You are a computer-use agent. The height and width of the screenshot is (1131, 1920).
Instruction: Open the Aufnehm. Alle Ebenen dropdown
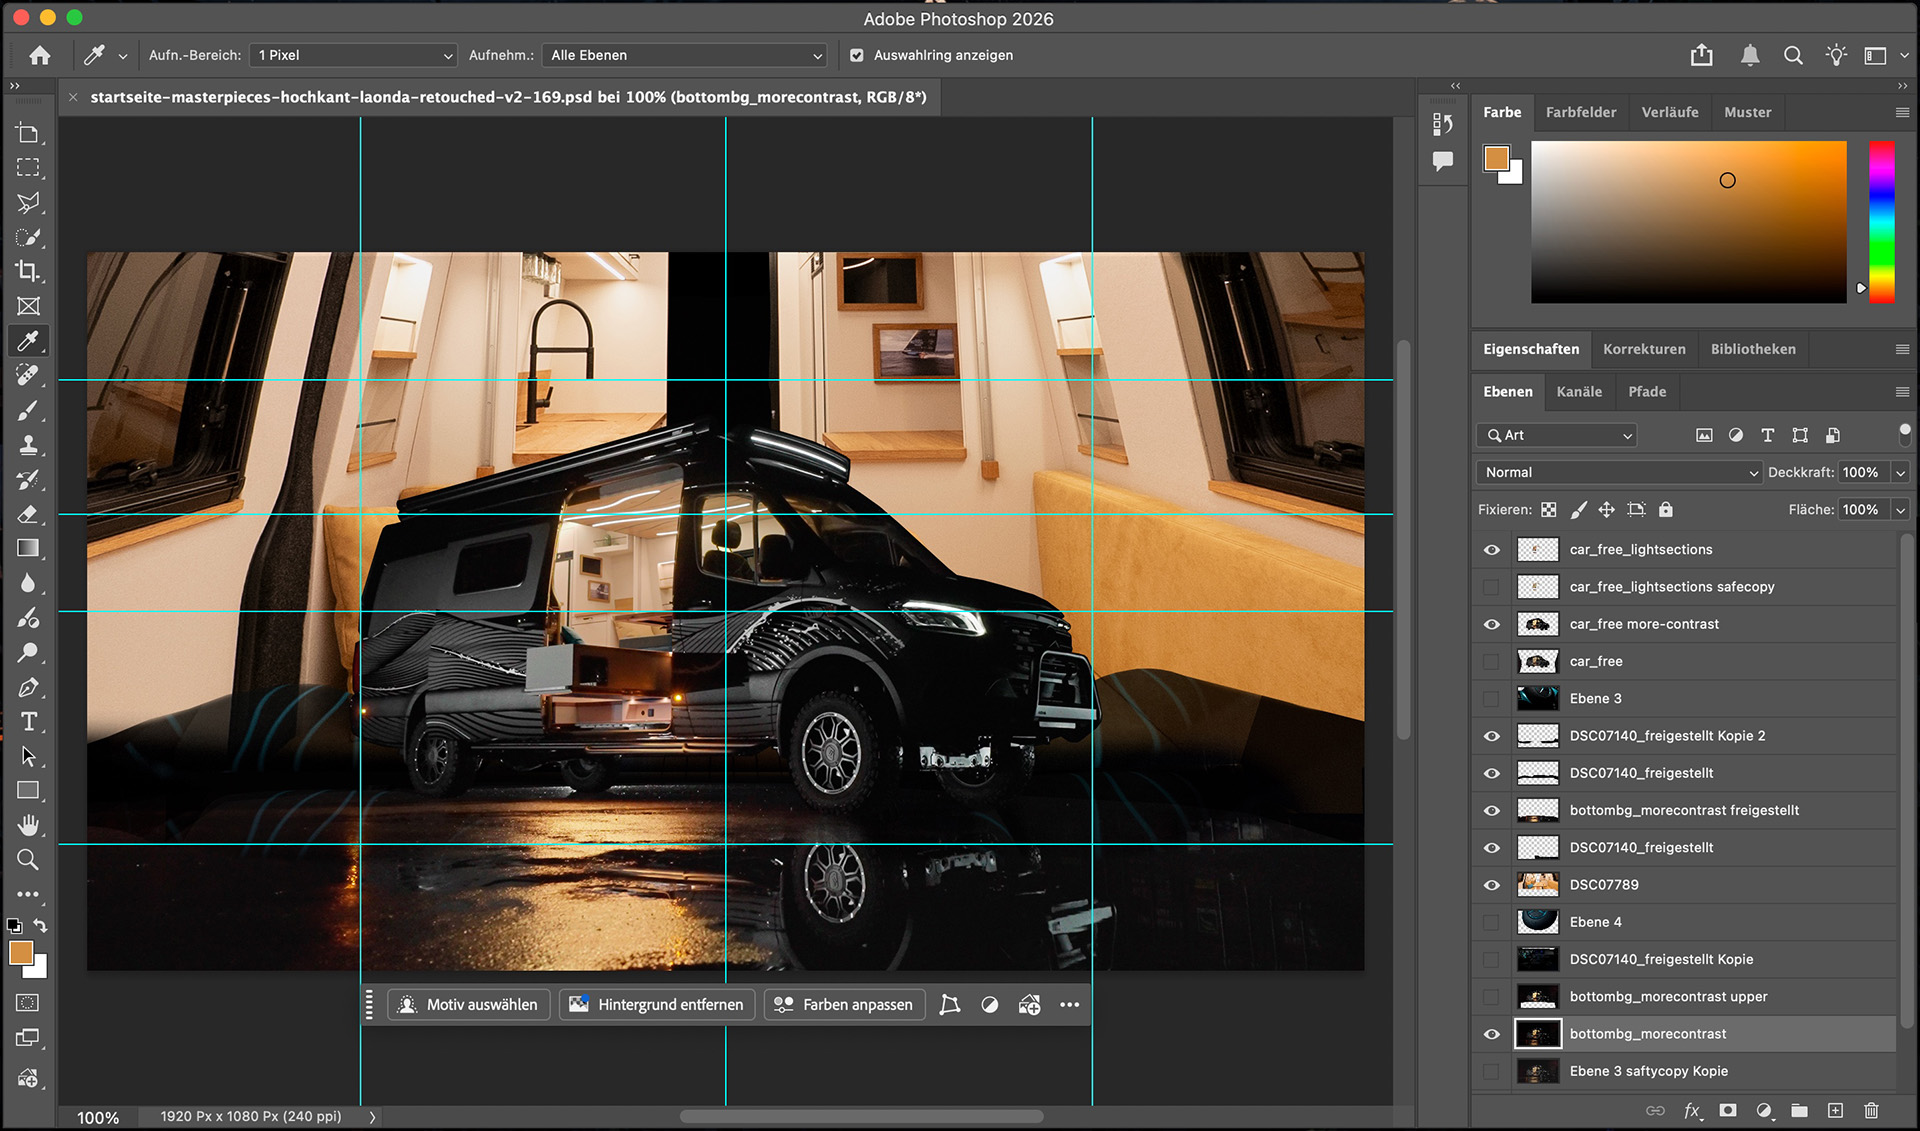(686, 55)
